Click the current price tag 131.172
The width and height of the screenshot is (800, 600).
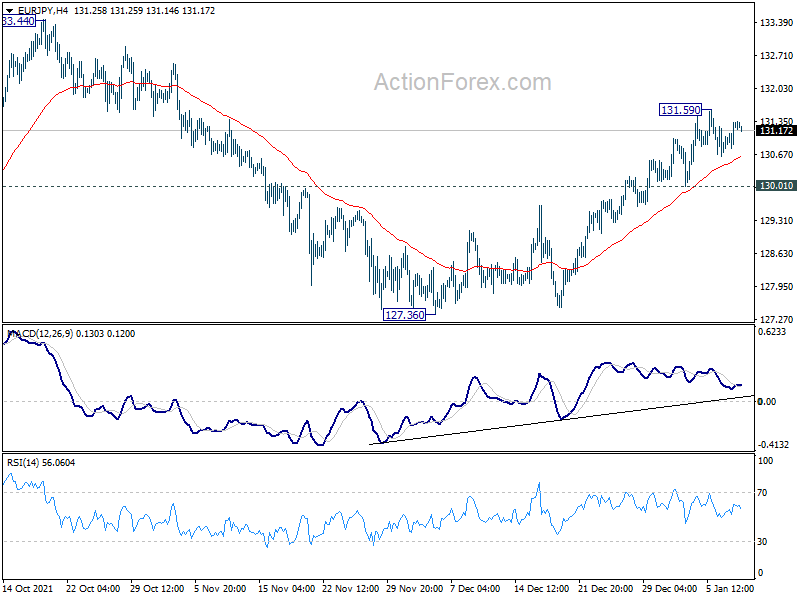tap(776, 131)
